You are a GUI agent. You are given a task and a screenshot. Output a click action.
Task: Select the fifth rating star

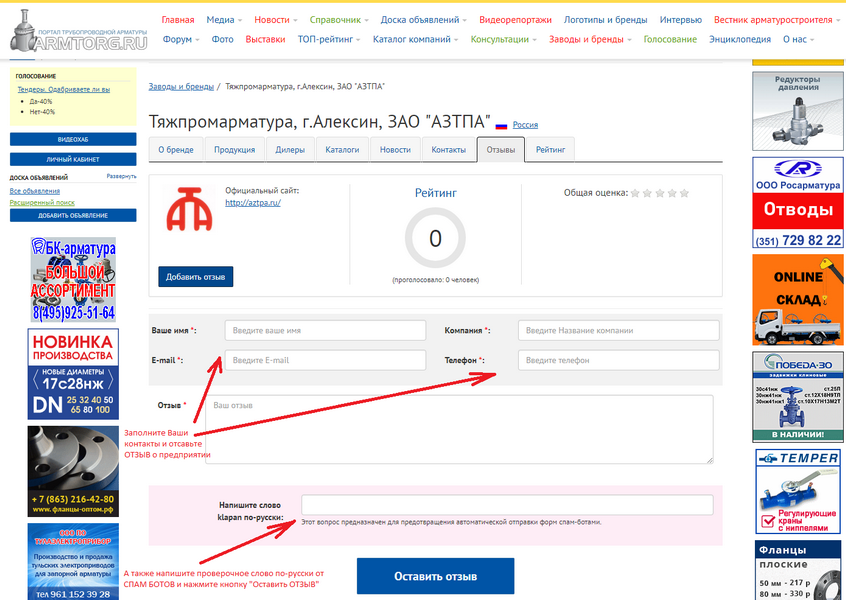click(684, 193)
